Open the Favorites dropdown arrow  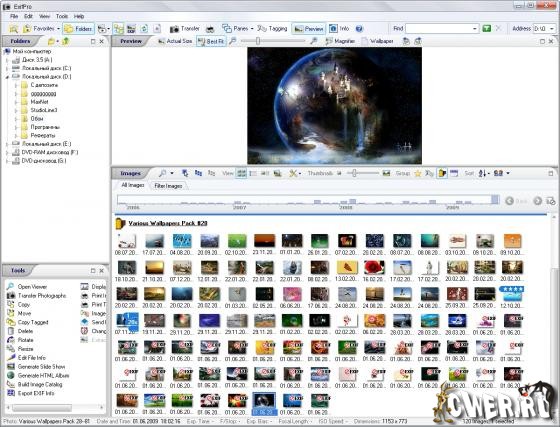tap(58, 29)
